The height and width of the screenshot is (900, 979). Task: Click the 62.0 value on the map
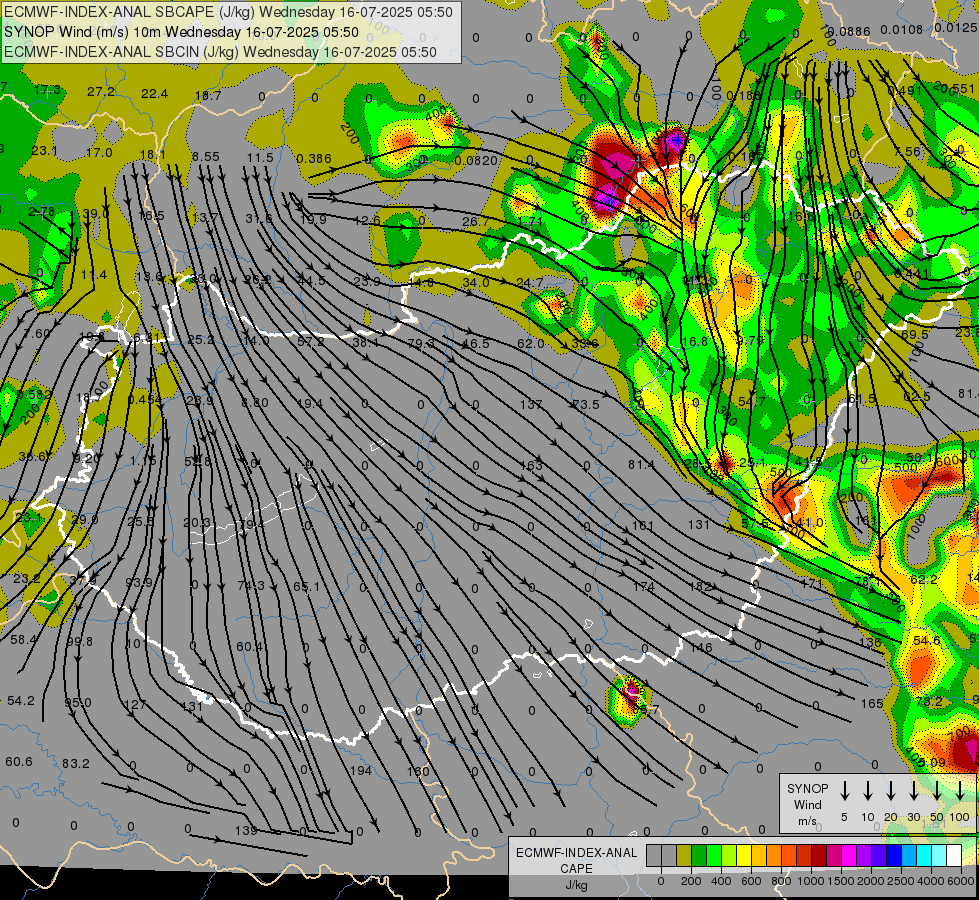point(531,344)
